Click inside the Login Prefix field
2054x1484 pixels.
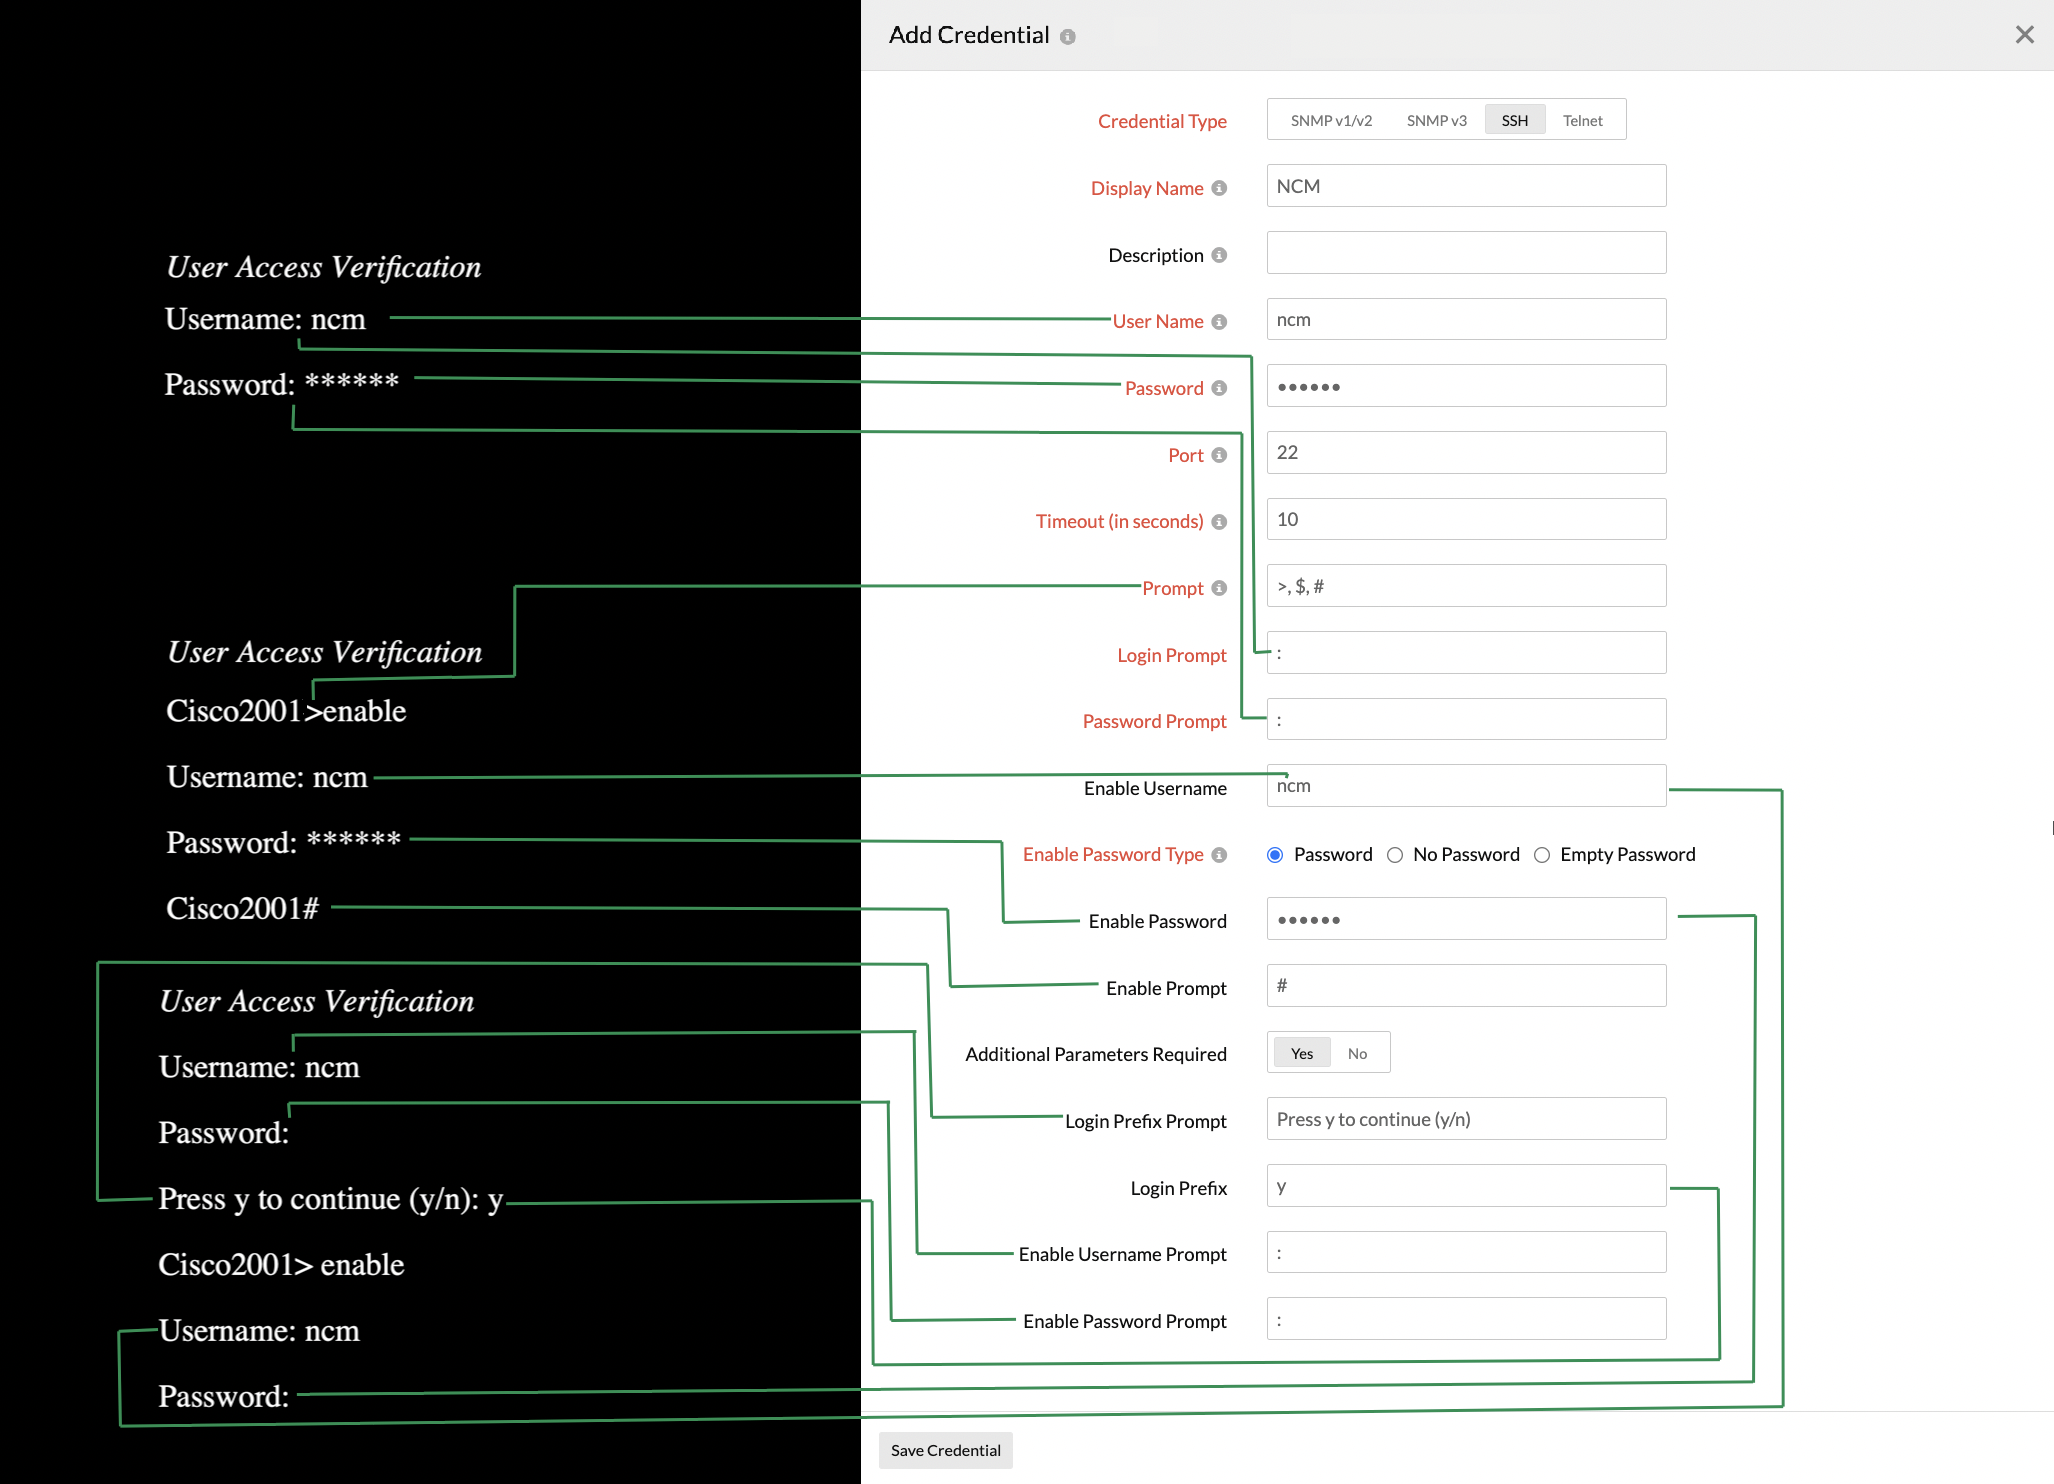pyautogui.click(x=1465, y=1185)
